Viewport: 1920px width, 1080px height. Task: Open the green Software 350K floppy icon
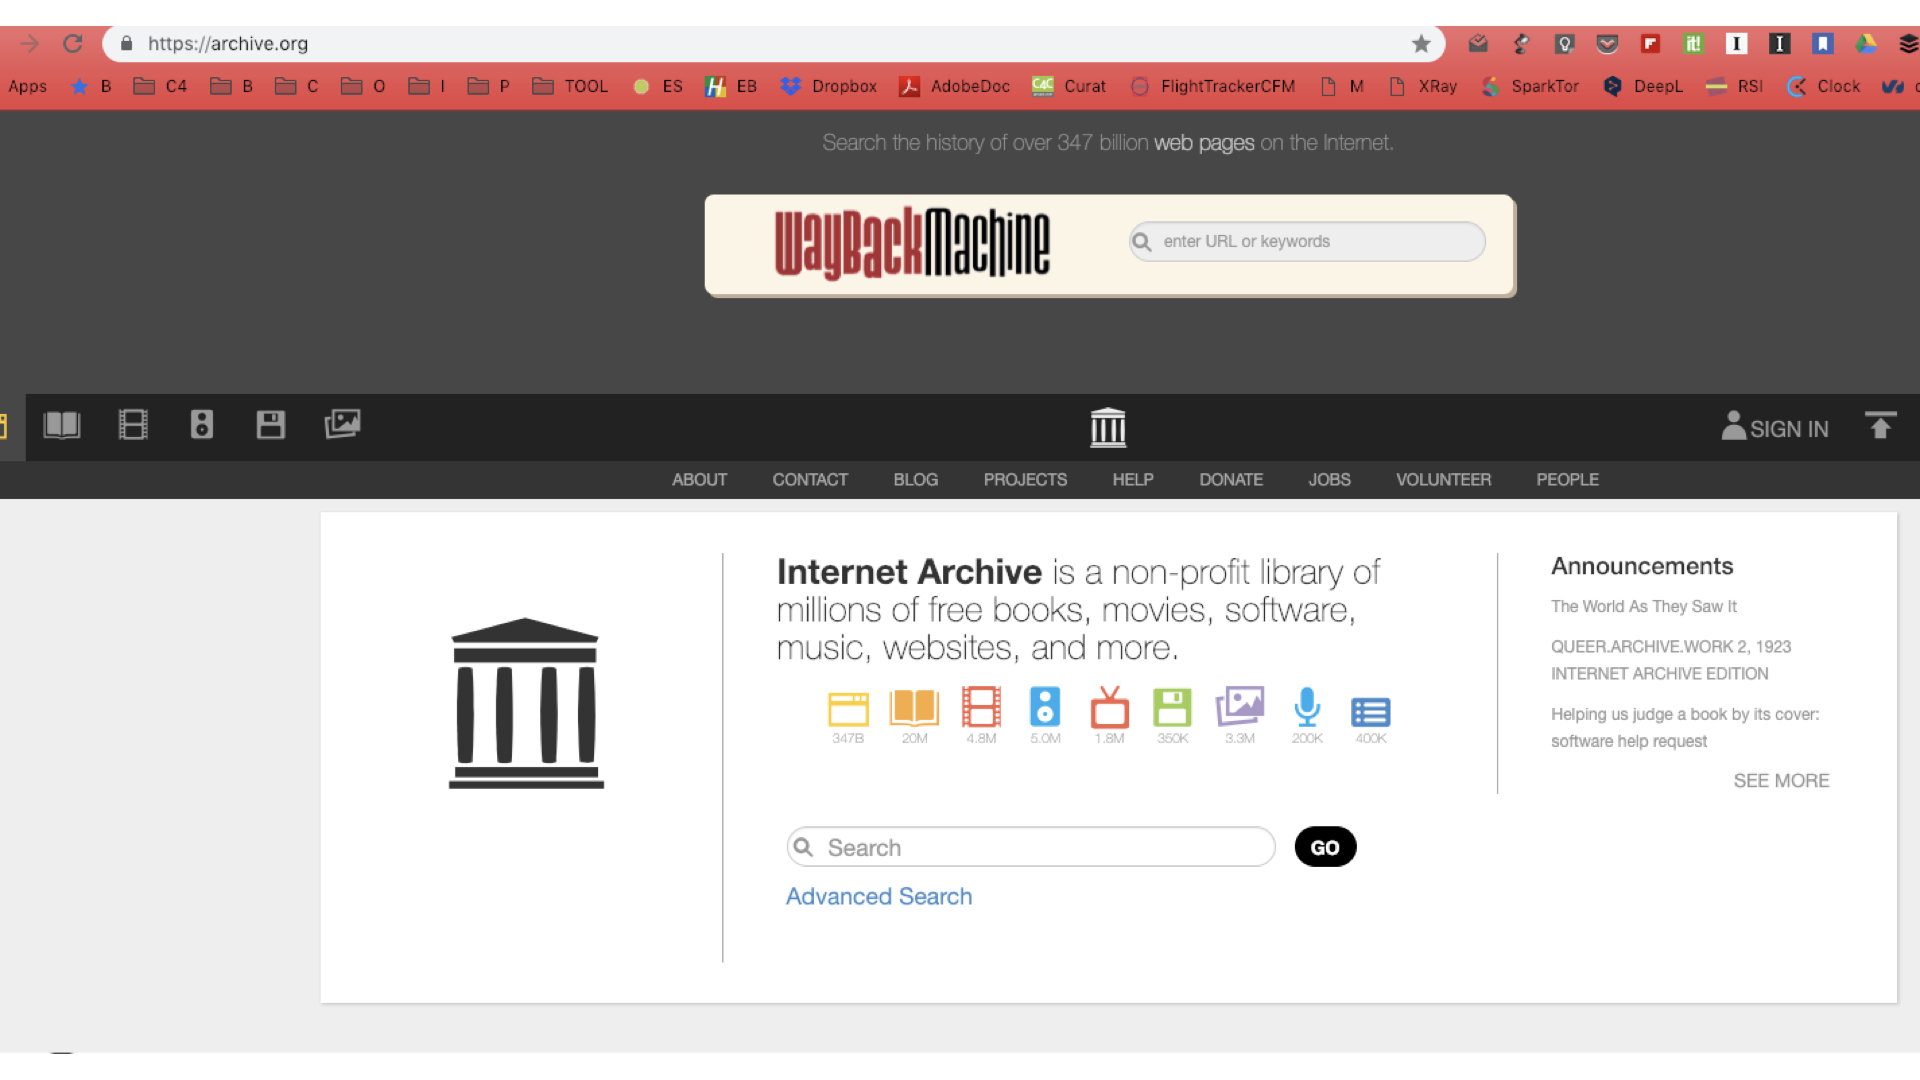(x=1172, y=708)
